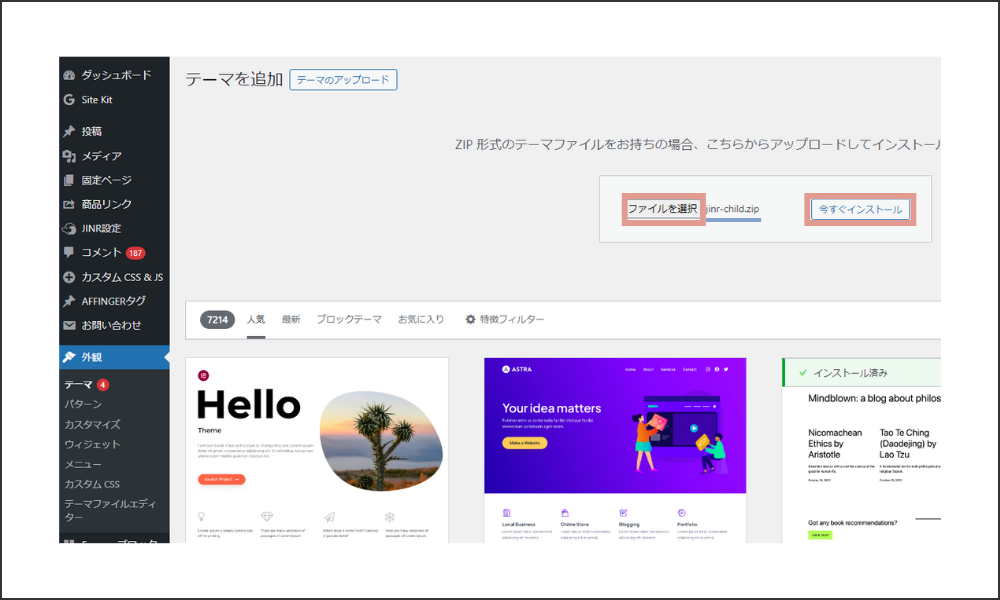The image size is (1000, 600).
Task: Open the 特徴フィルター options
Action: (x=505, y=319)
